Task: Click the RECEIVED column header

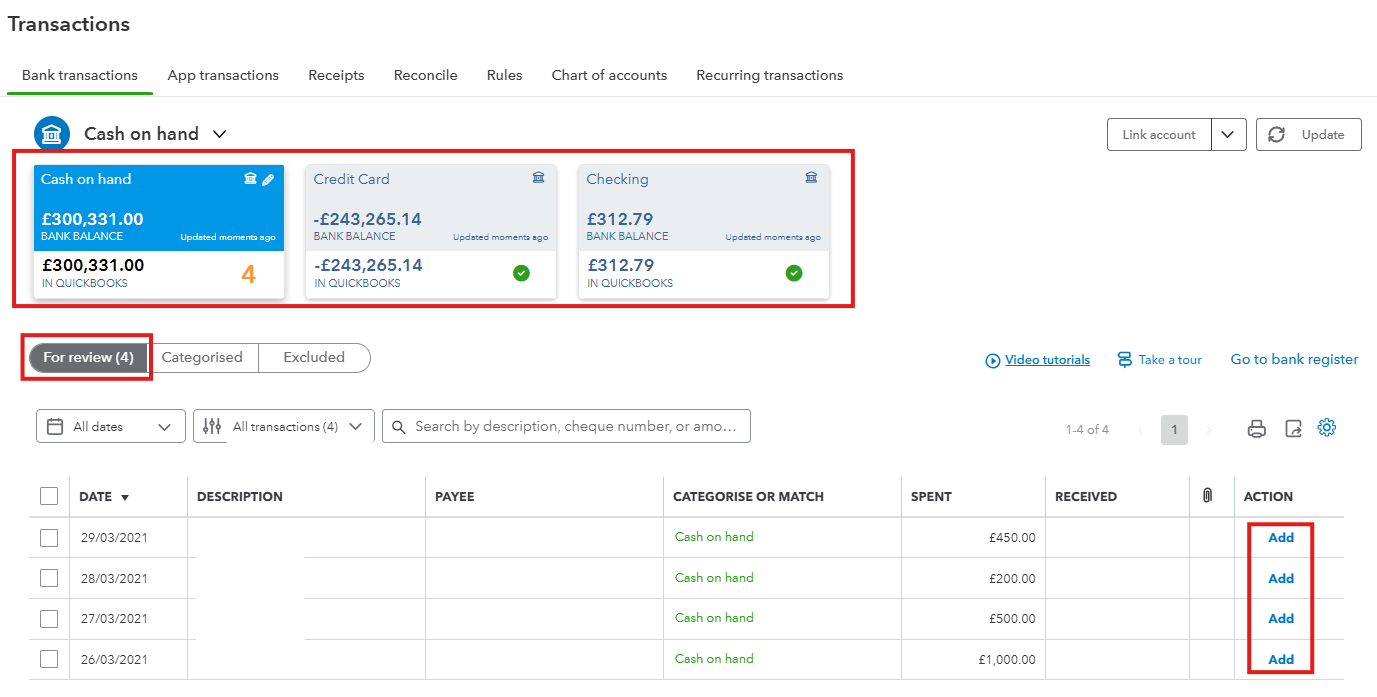Action: pos(1086,497)
